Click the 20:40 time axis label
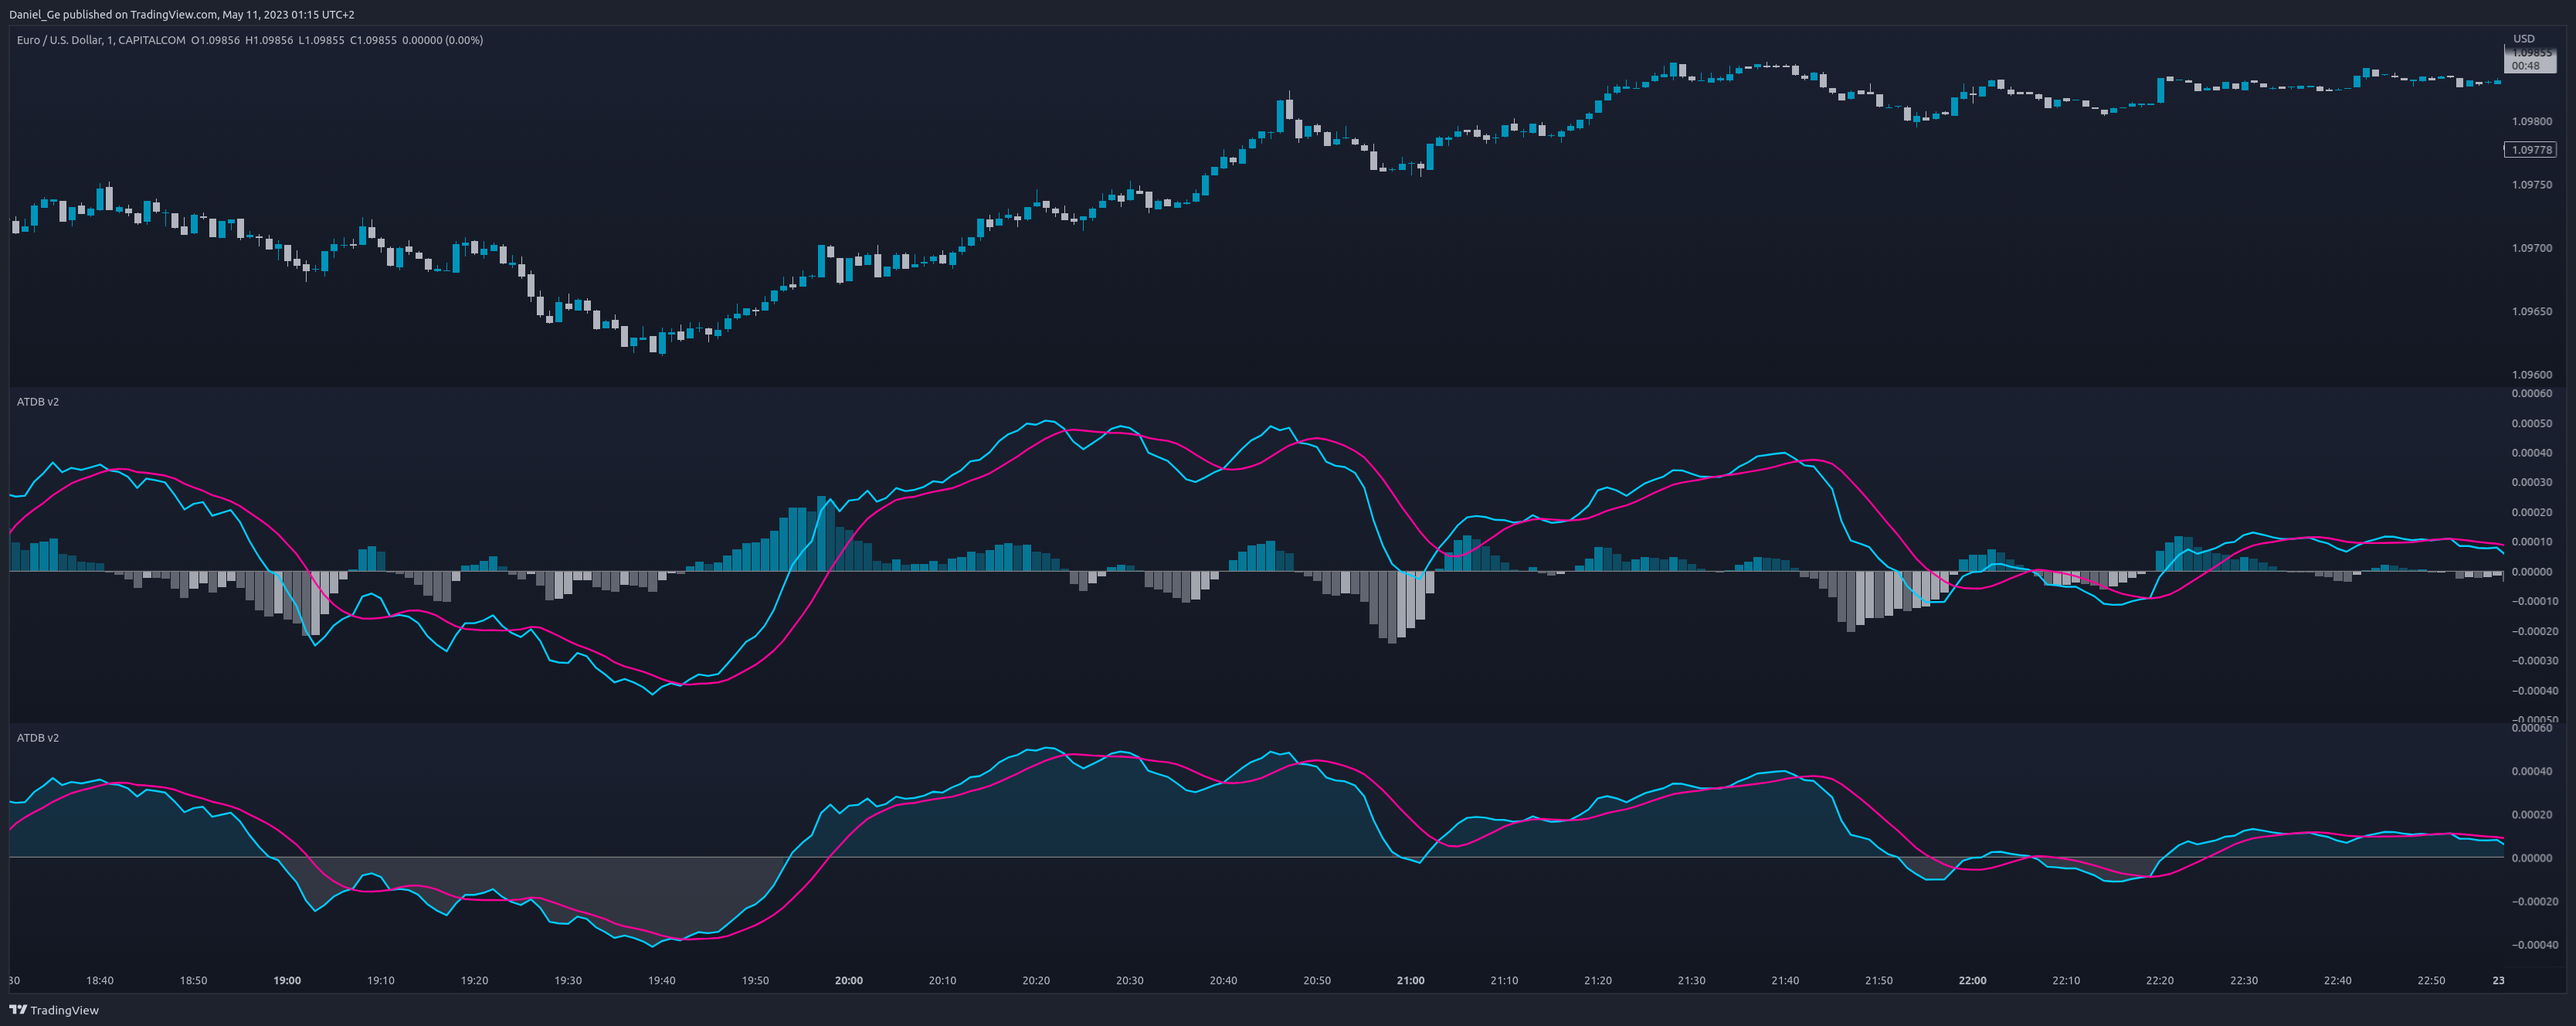 [x=1223, y=981]
